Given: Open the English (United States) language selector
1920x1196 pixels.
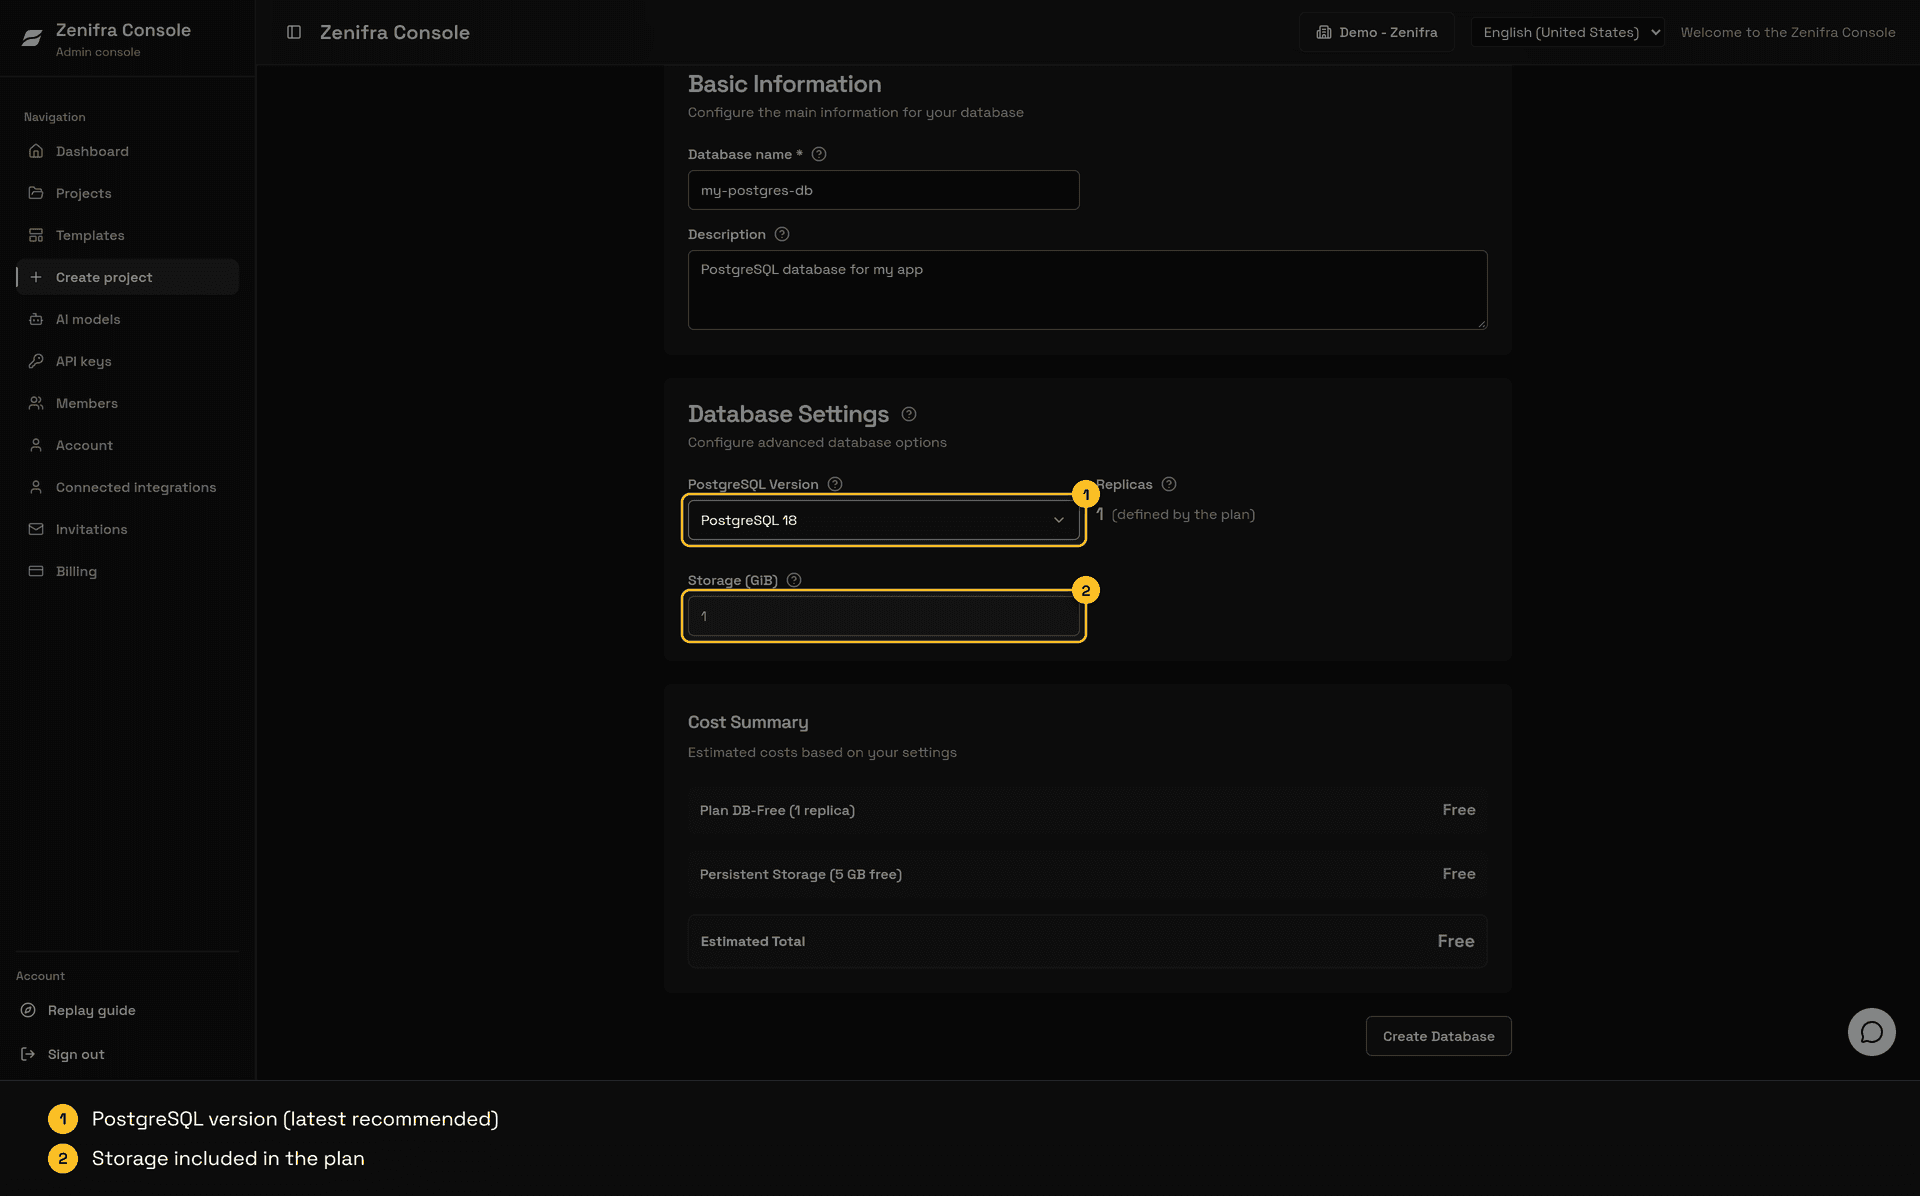Looking at the screenshot, I should tap(1567, 32).
